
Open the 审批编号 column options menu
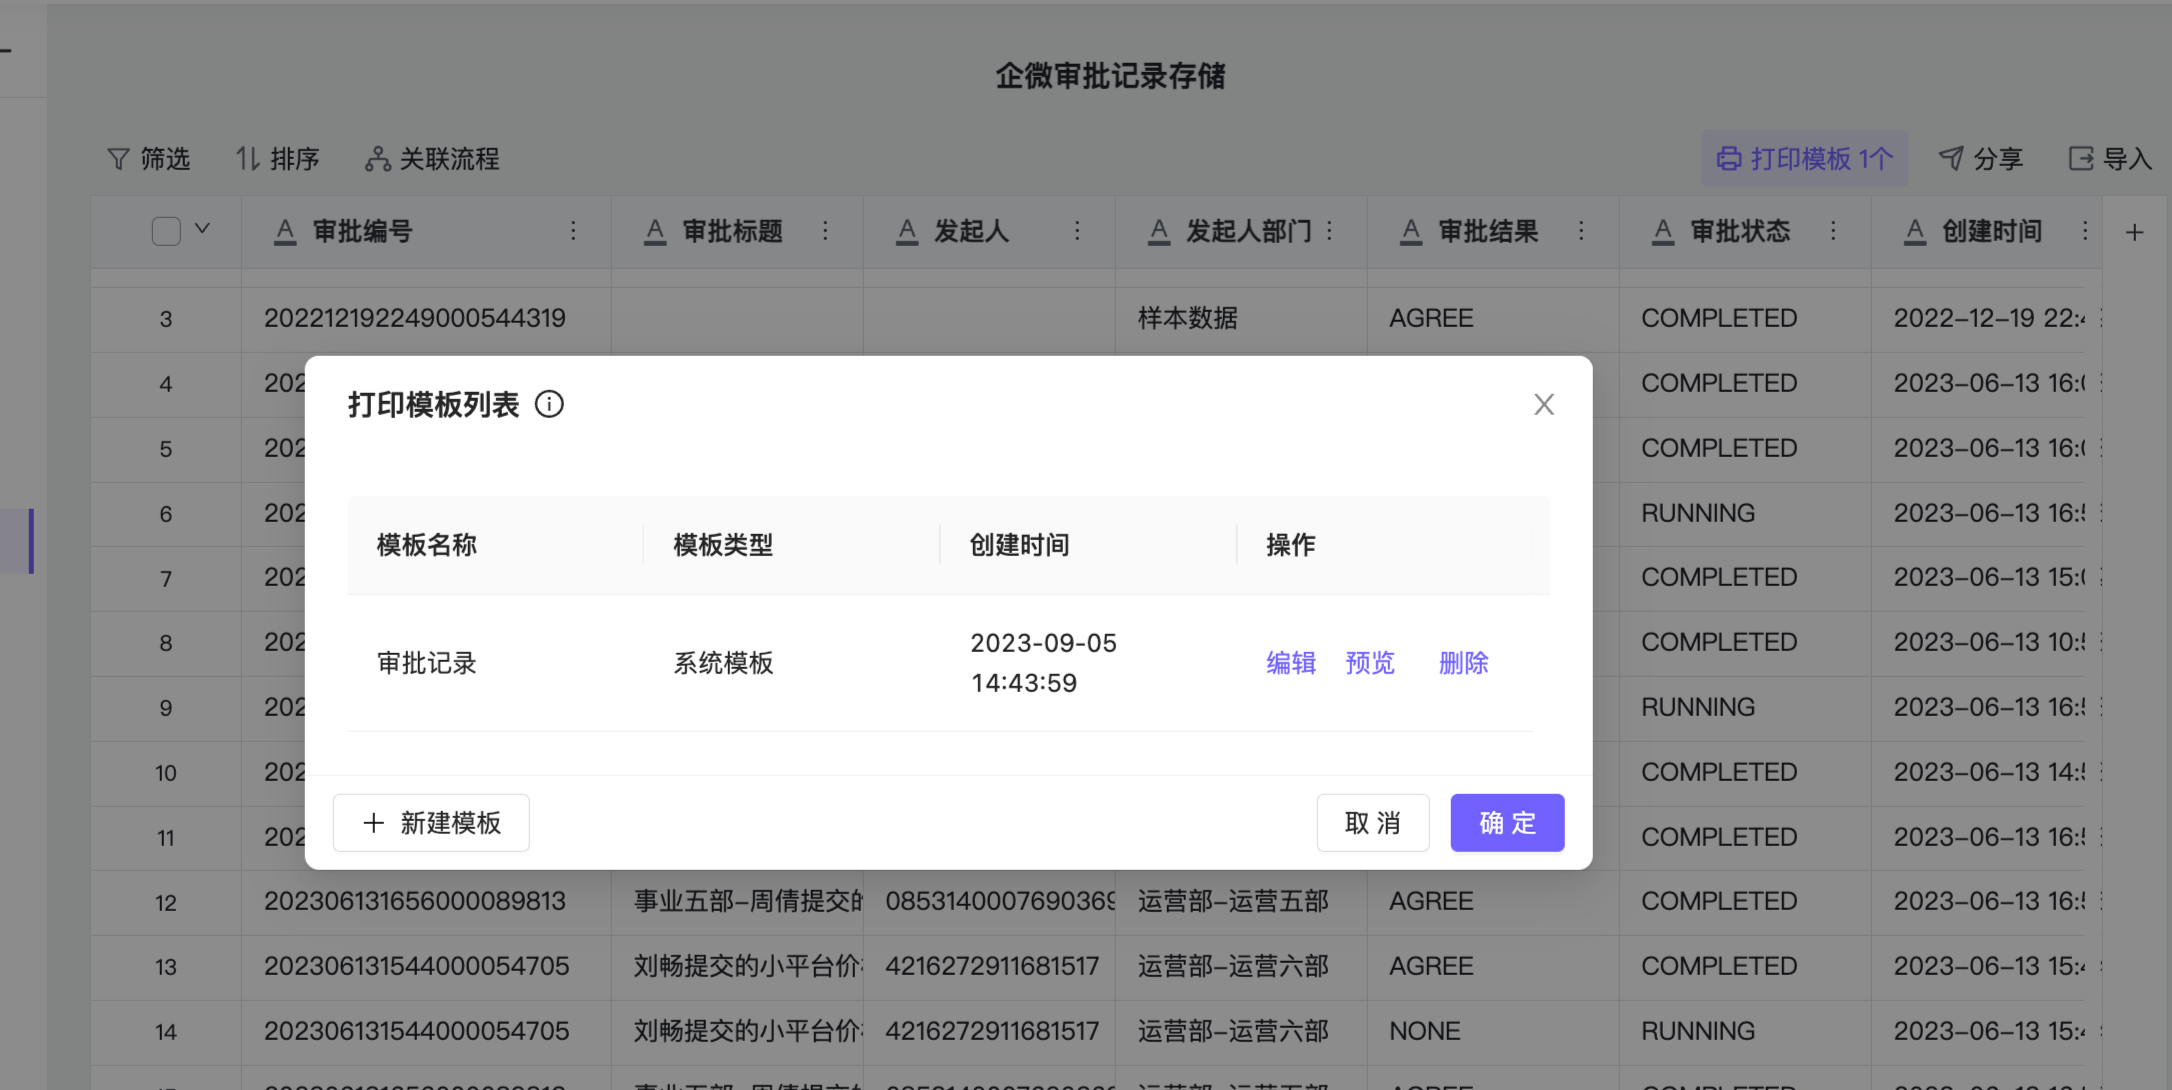pyautogui.click(x=573, y=231)
